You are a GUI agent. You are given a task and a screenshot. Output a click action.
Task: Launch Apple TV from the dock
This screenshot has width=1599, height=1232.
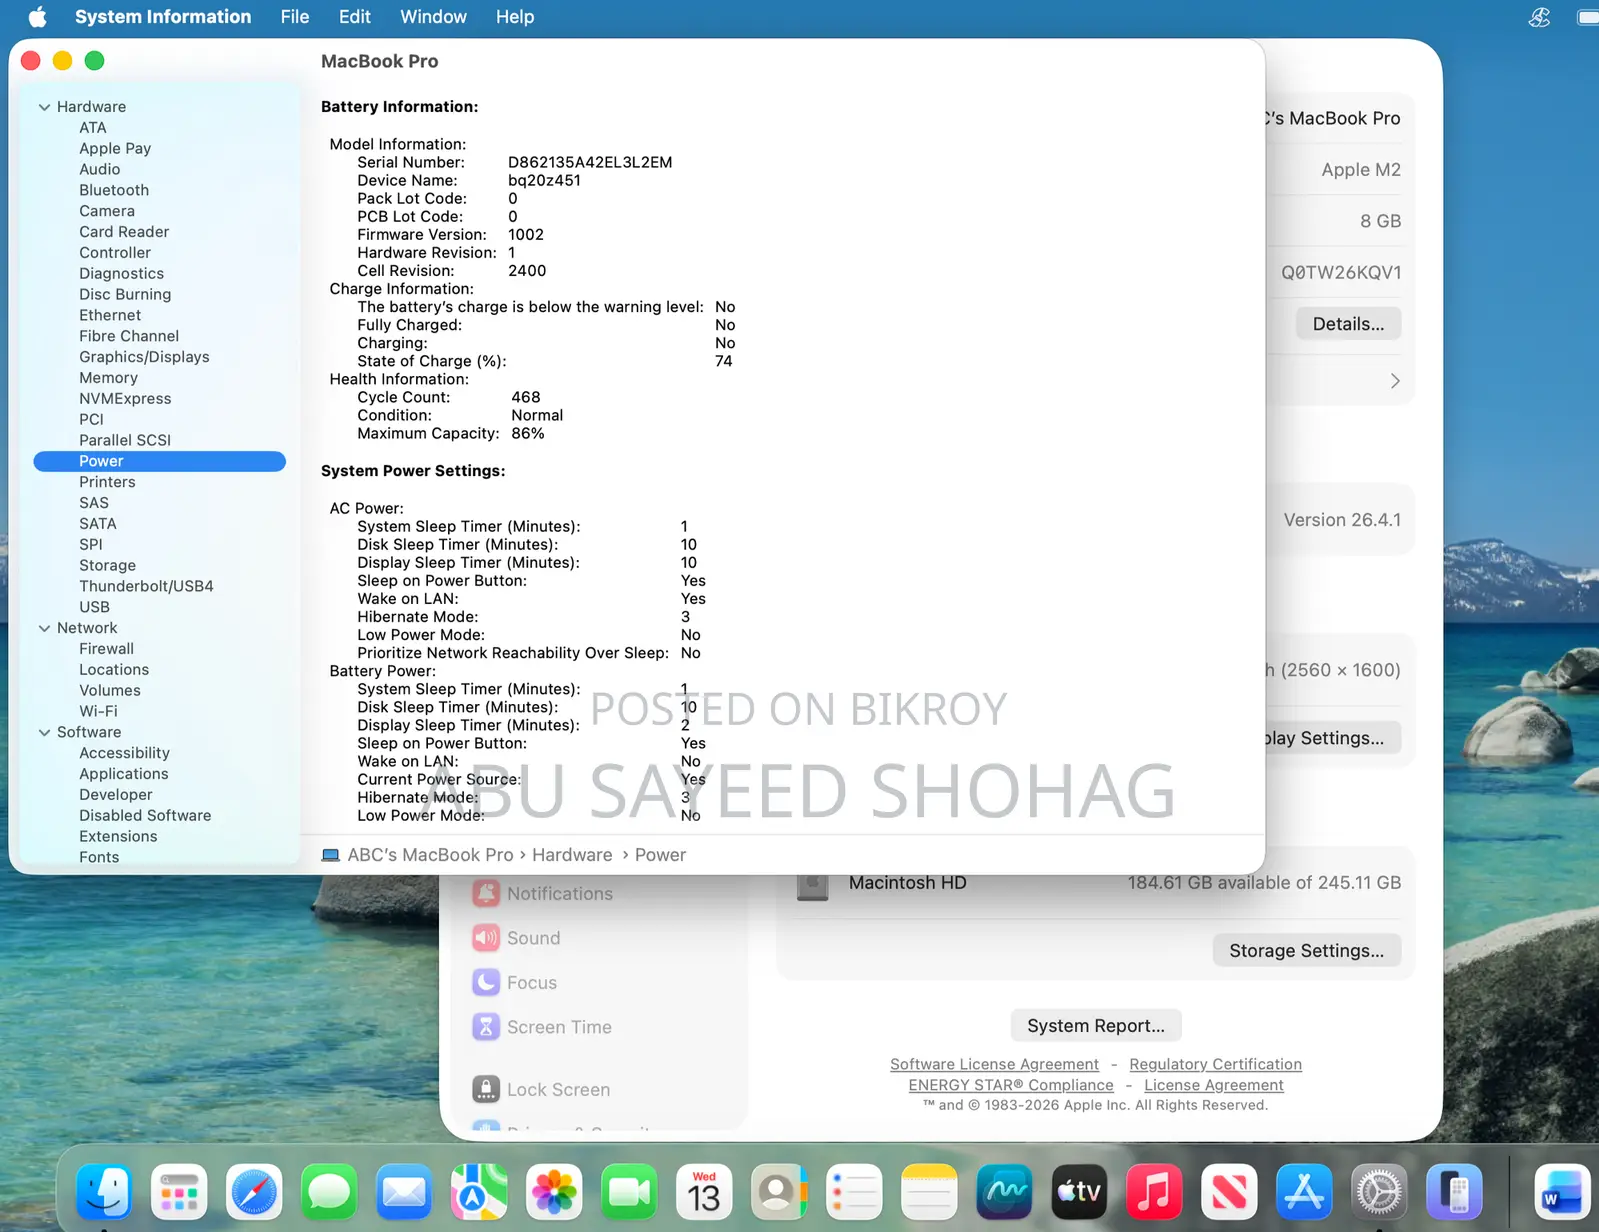coord(1079,1192)
